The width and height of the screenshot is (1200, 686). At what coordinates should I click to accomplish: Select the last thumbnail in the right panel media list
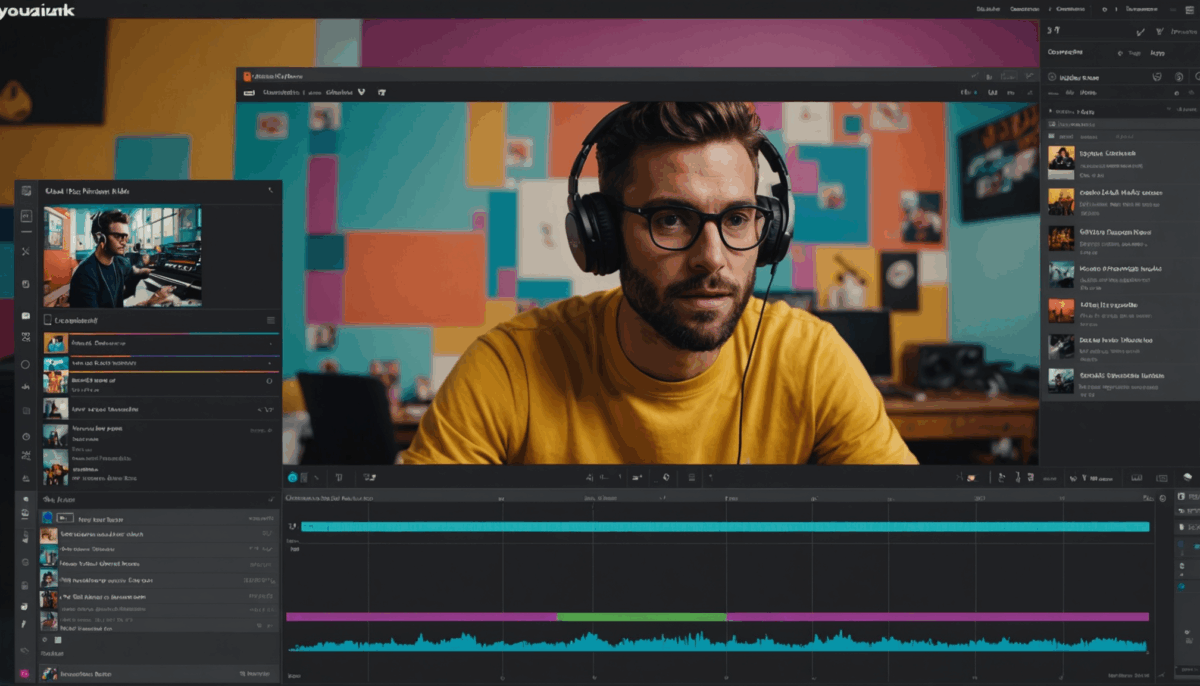[x=1061, y=380]
